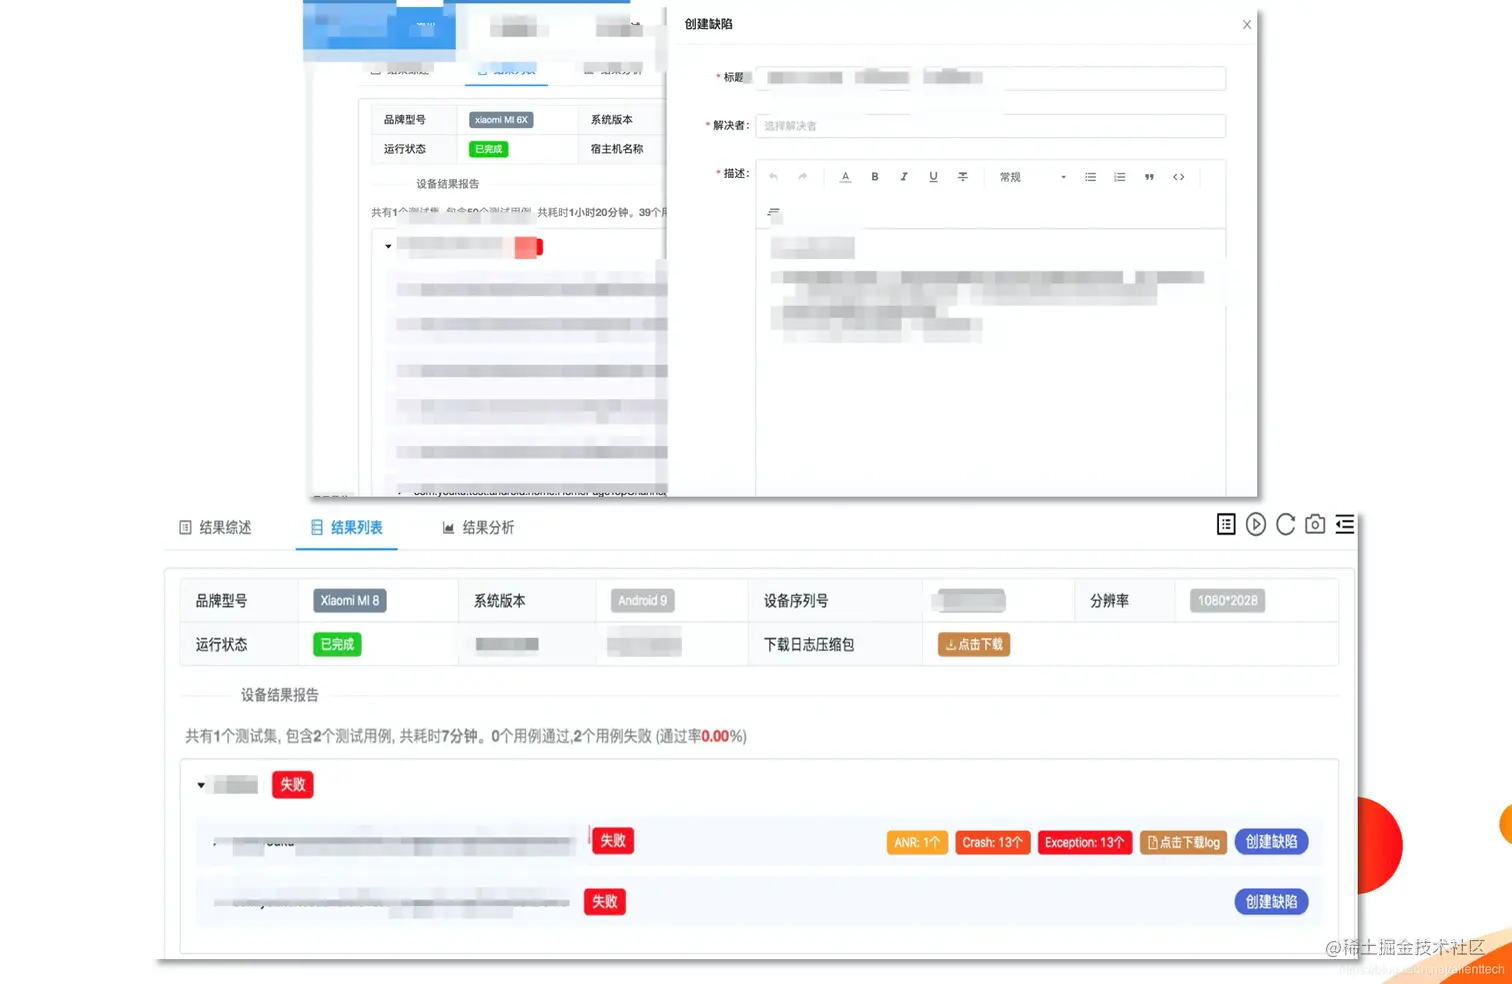Undo in the 描述 editor toolbar
Image resolution: width=1512 pixels, height=984 pixels.
(x=773, y=177)
